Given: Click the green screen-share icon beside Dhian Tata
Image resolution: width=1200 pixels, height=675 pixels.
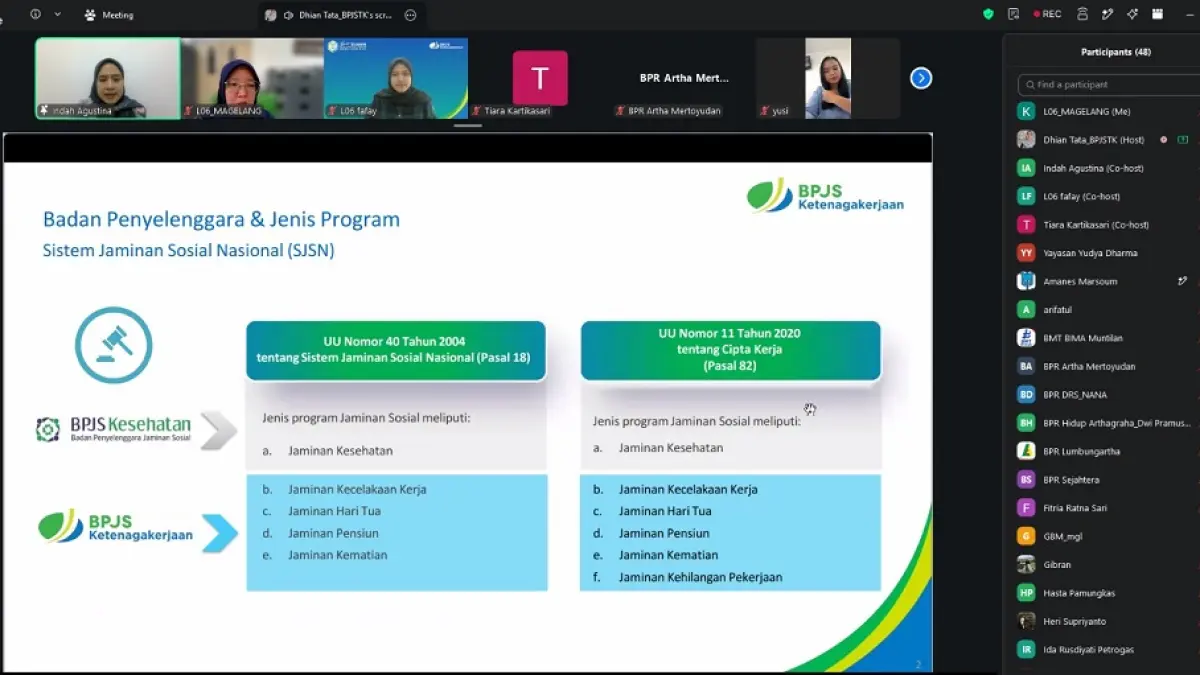Looking at the screenshot, I should tap(1183, 140).
